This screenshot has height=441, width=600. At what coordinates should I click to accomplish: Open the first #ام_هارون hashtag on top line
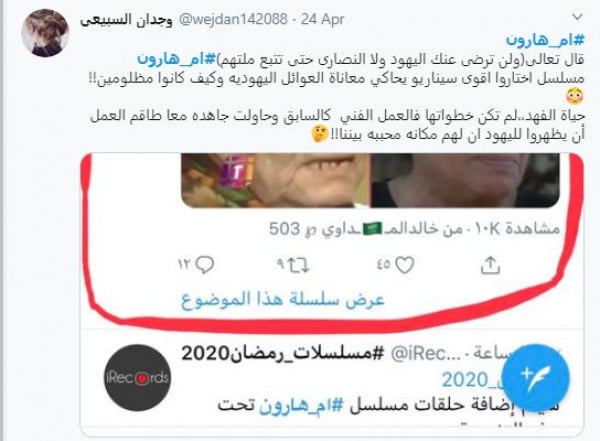click(x=545, y=39)
